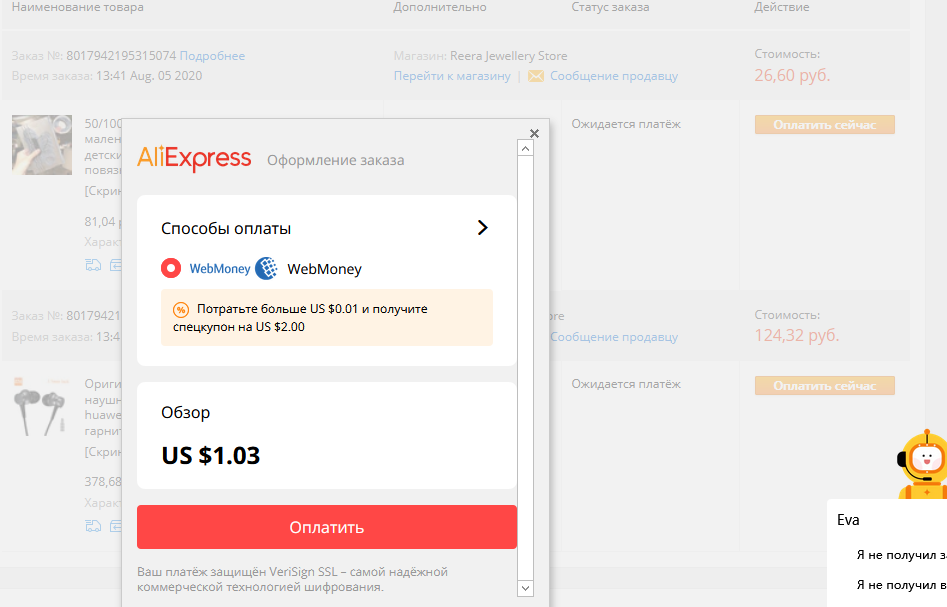Click the Наименование товара column header
This screenshot has height=607, width=947.
pyautogui.click(x=78, y=7)
